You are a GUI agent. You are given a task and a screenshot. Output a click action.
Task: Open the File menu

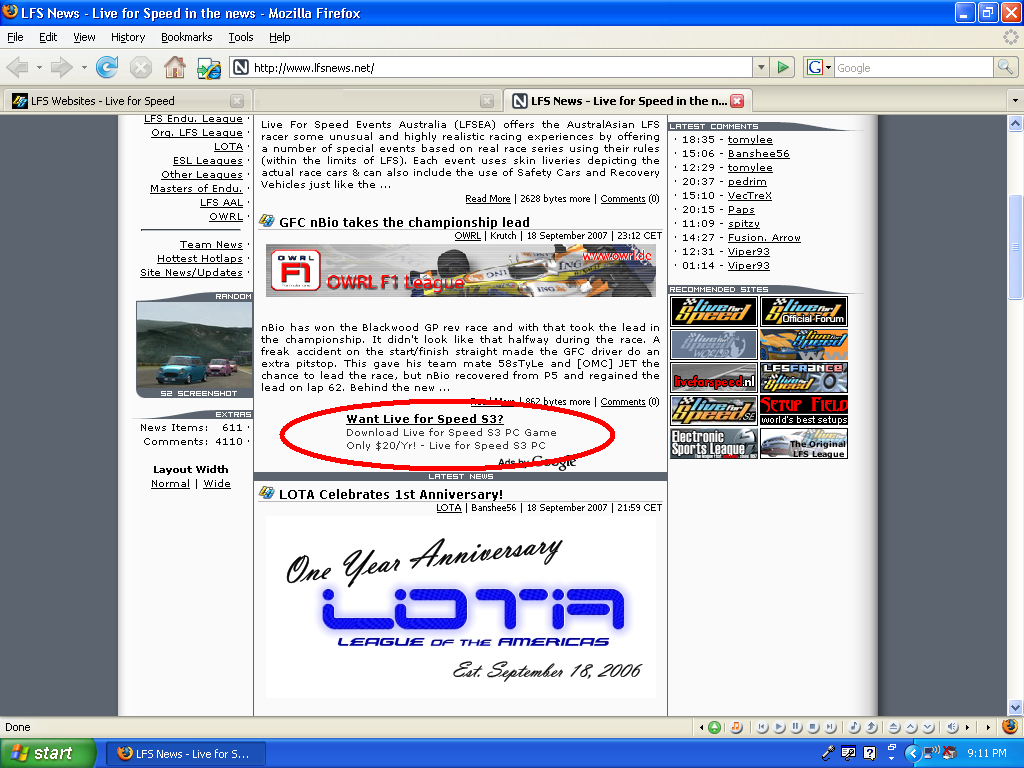15,37
